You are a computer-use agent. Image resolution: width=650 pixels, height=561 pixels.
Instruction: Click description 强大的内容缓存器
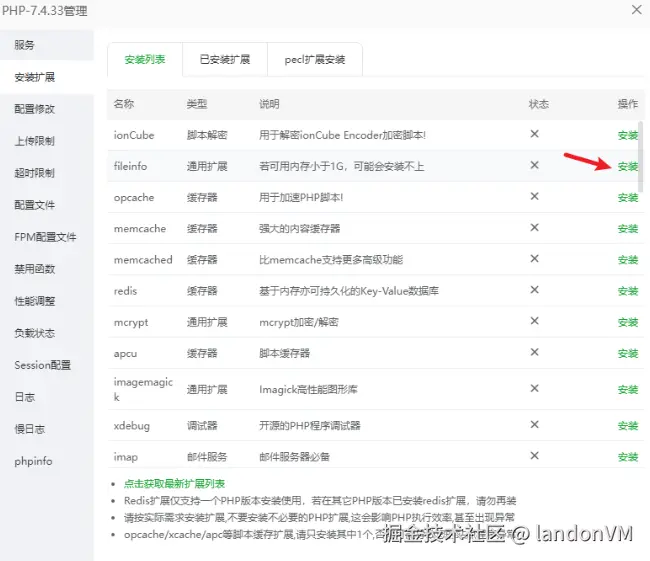[299, 228]
